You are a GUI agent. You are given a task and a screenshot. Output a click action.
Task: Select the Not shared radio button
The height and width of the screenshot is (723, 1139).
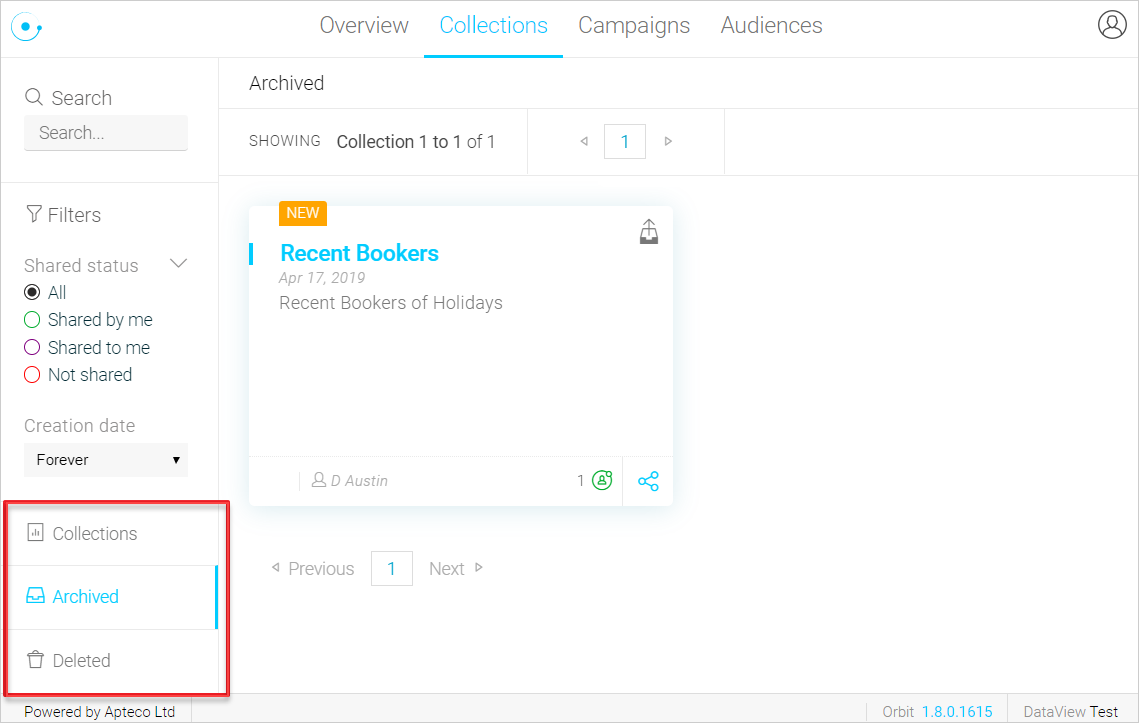tap(32, 375)
